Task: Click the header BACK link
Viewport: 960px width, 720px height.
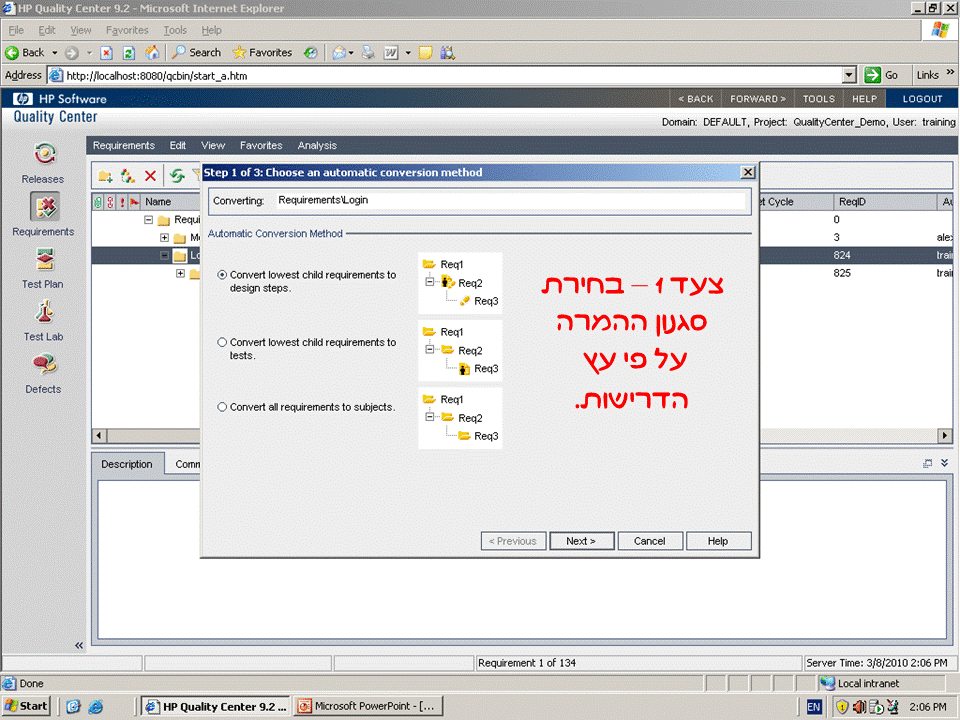Action: coord(696,99)
